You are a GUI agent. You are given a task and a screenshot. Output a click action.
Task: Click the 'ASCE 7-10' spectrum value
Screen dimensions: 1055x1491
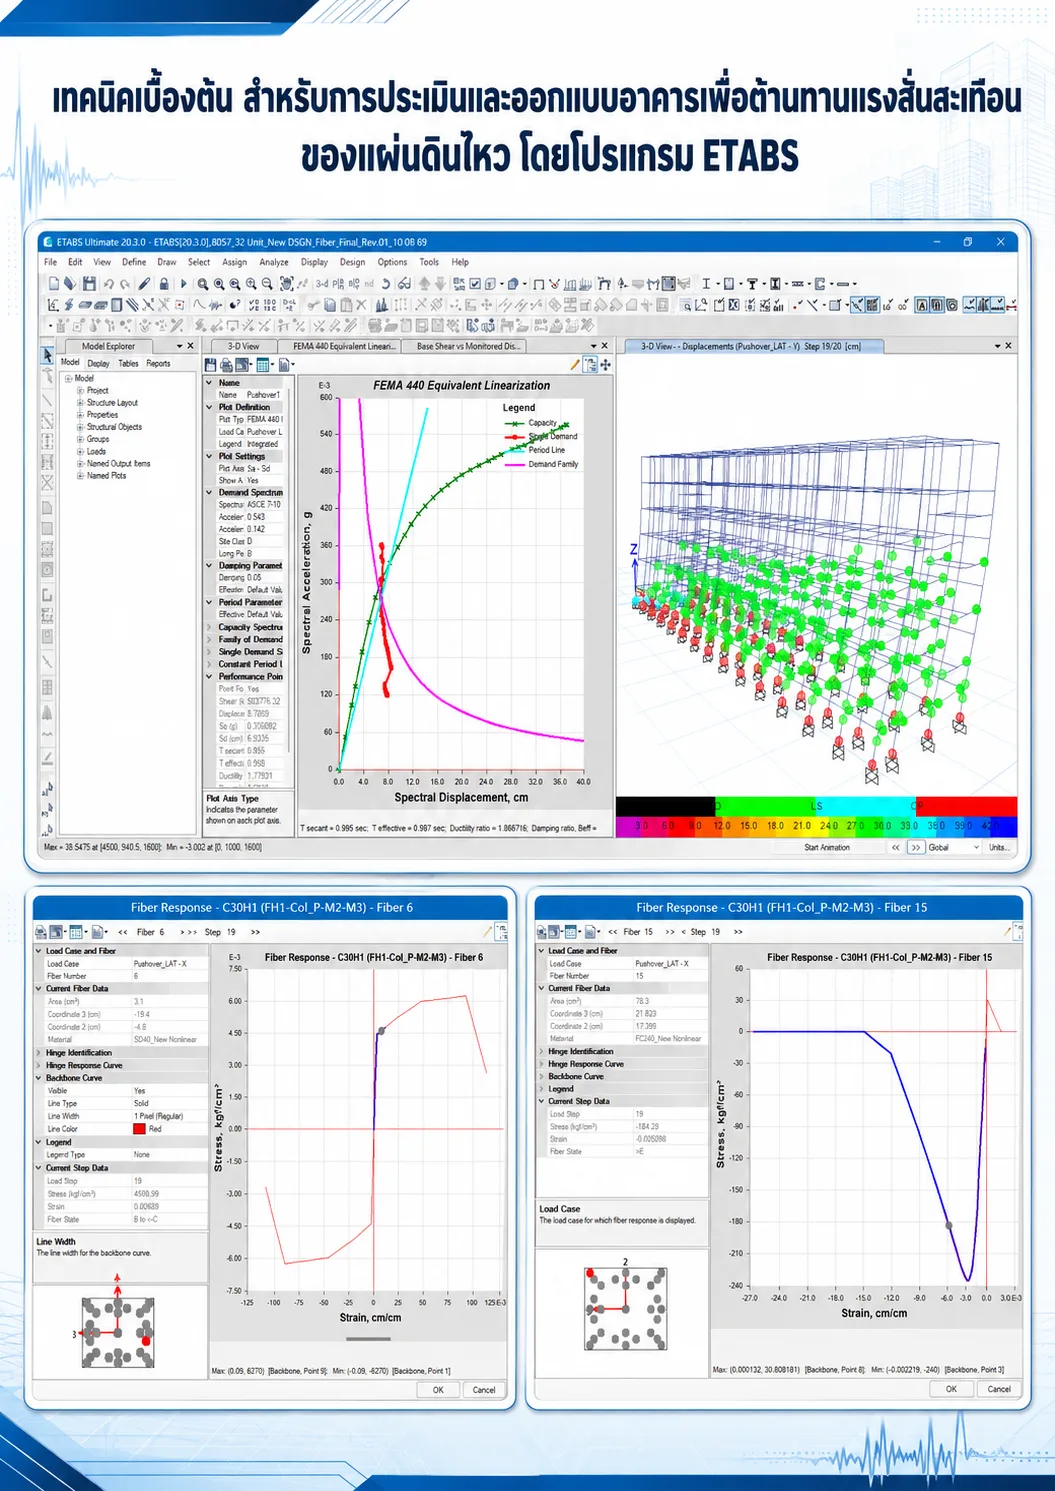(264, 505)
